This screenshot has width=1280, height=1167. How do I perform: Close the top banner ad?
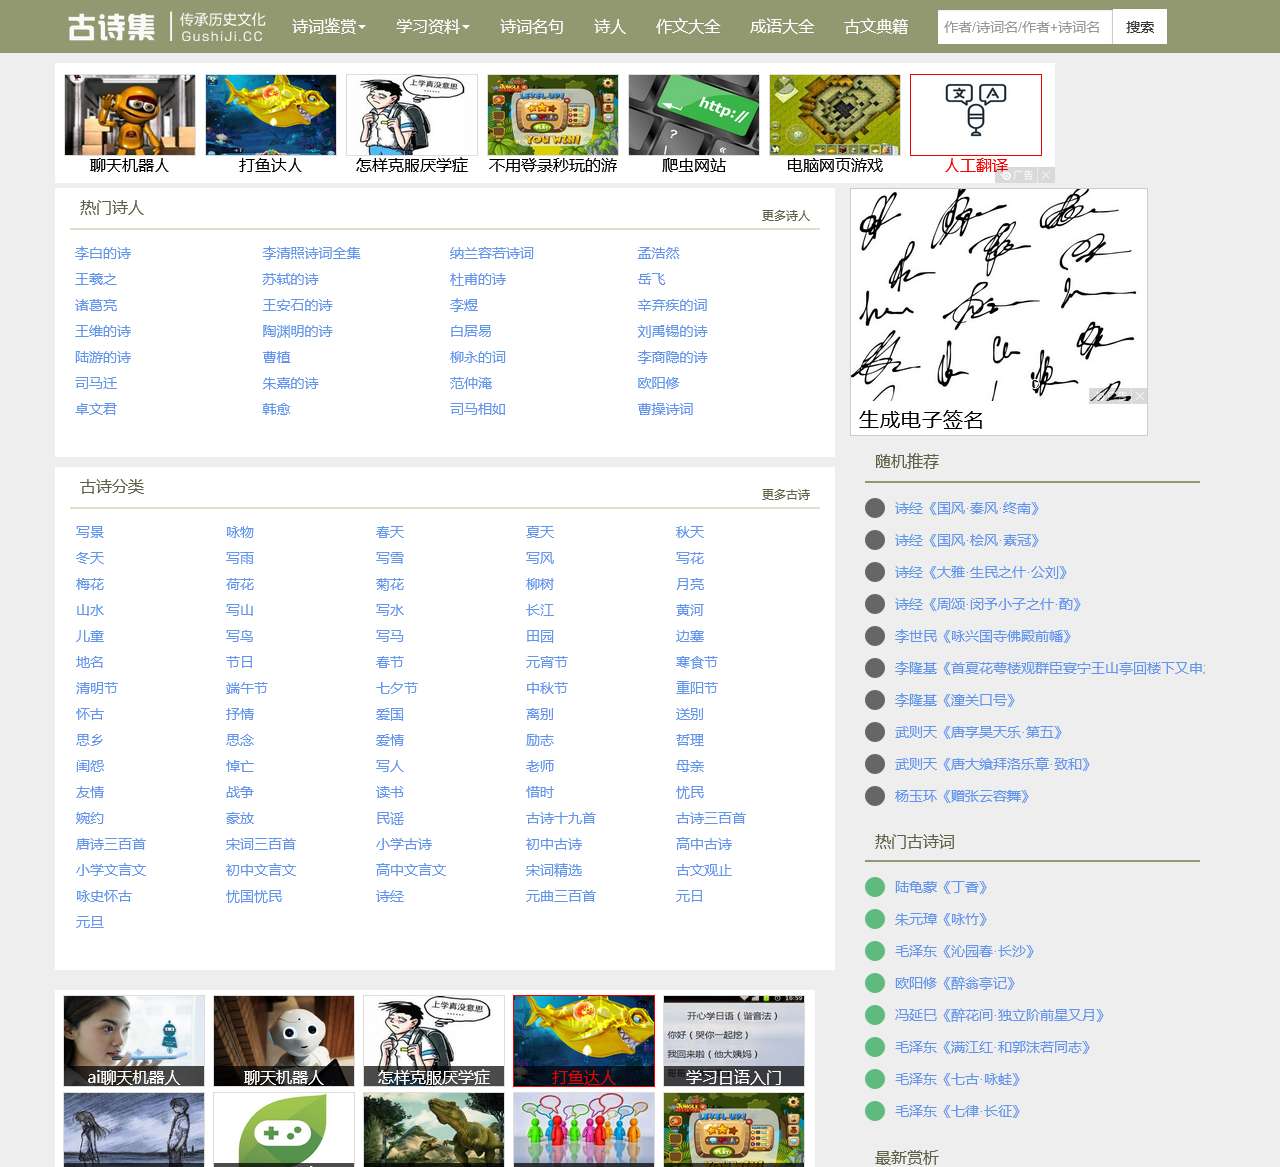point(1046,175)
